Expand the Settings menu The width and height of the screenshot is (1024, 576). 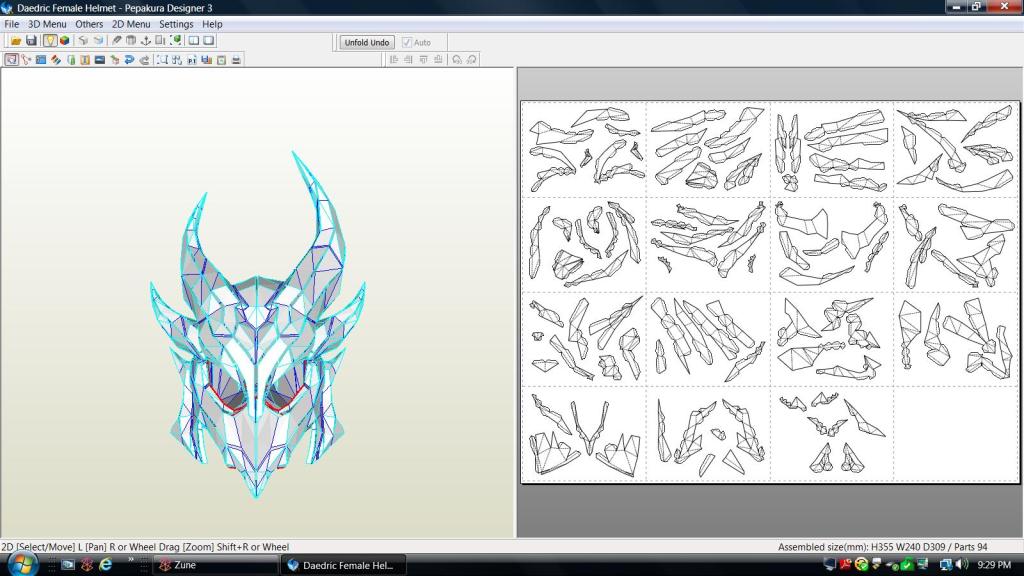point(176,24)
